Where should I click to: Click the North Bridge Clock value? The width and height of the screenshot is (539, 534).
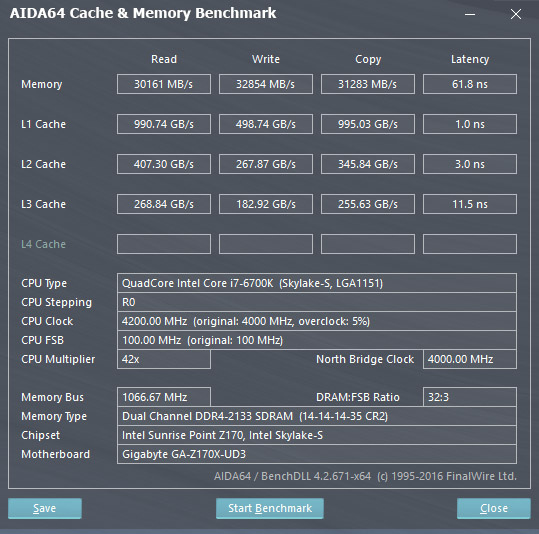click(470, 359)
